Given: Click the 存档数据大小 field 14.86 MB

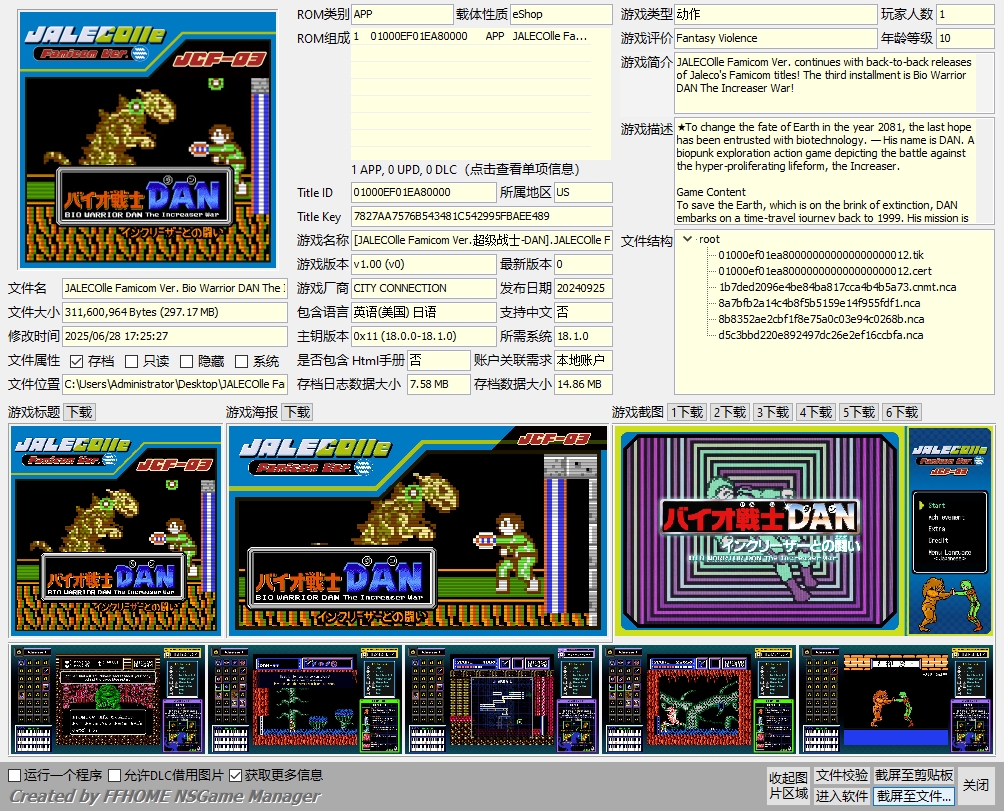Looking at the screenshot, I should pyautogui.click(x=583, y=384).
